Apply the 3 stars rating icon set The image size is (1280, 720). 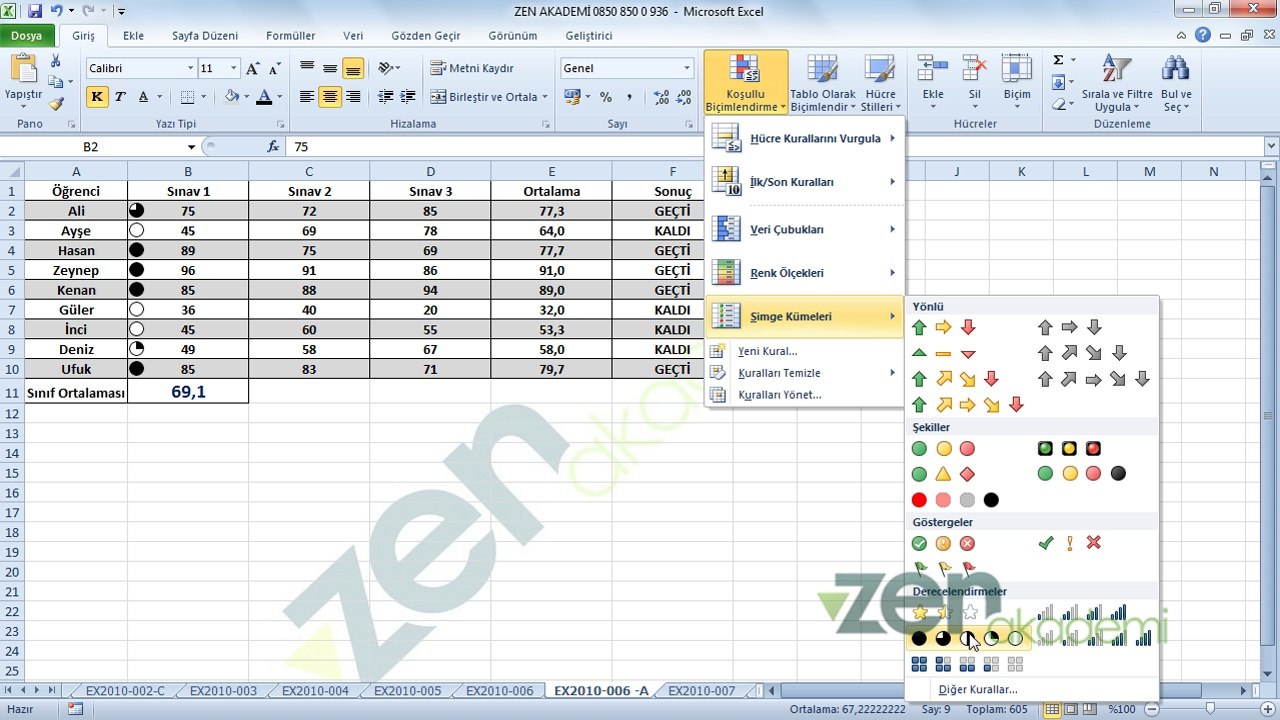[x=943, y=613]
